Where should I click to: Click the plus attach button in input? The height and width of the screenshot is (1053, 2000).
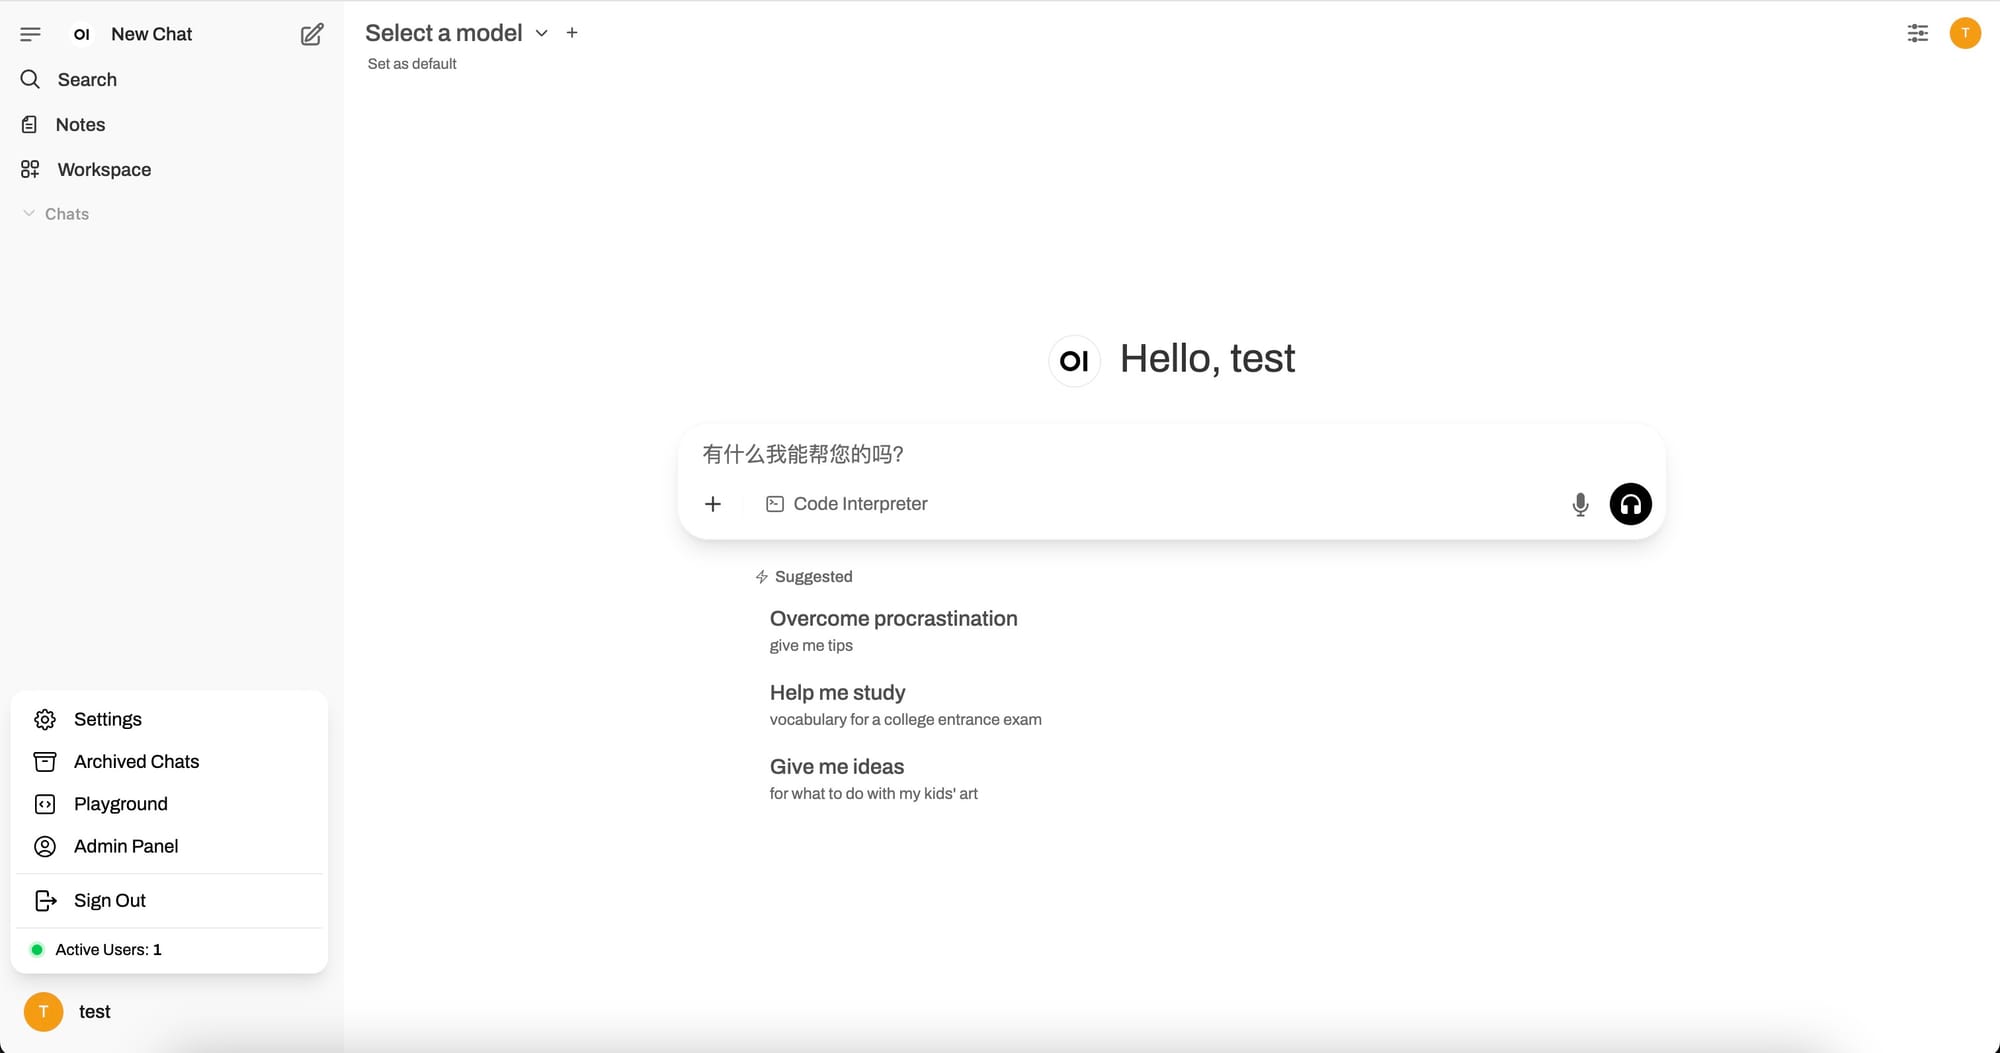pos(713,504)
